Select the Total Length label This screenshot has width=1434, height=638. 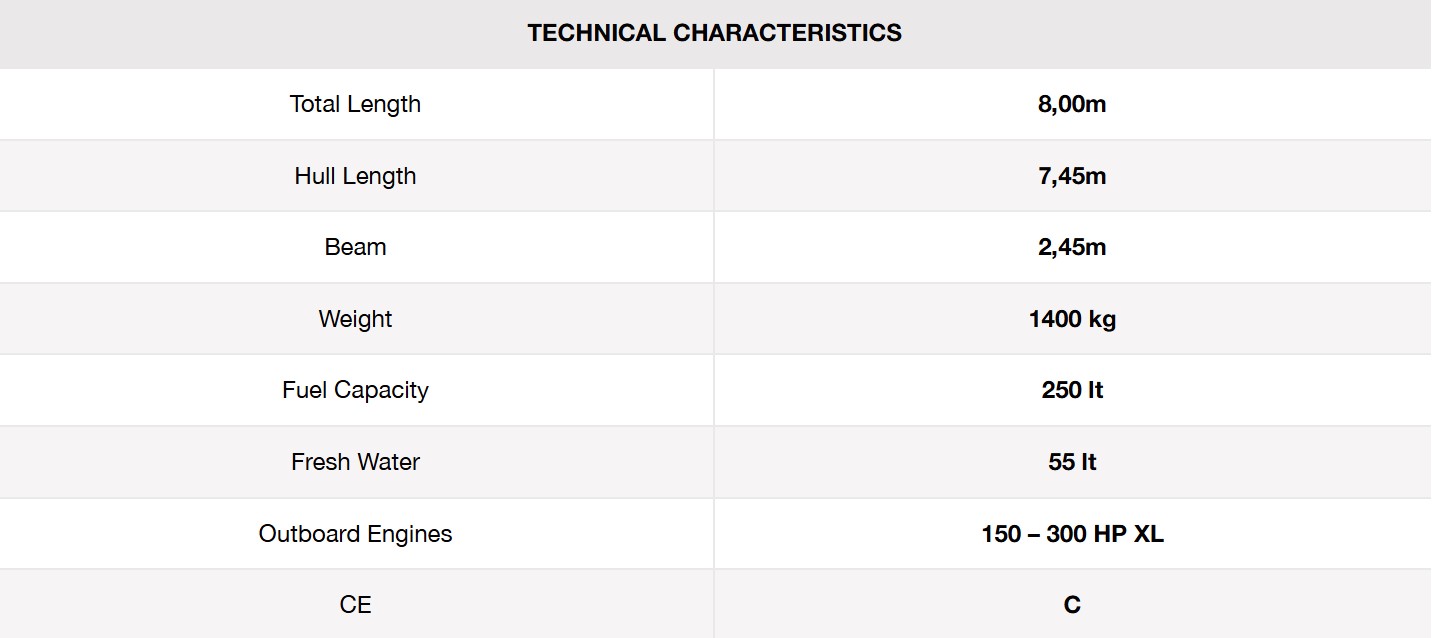(355, 104)
